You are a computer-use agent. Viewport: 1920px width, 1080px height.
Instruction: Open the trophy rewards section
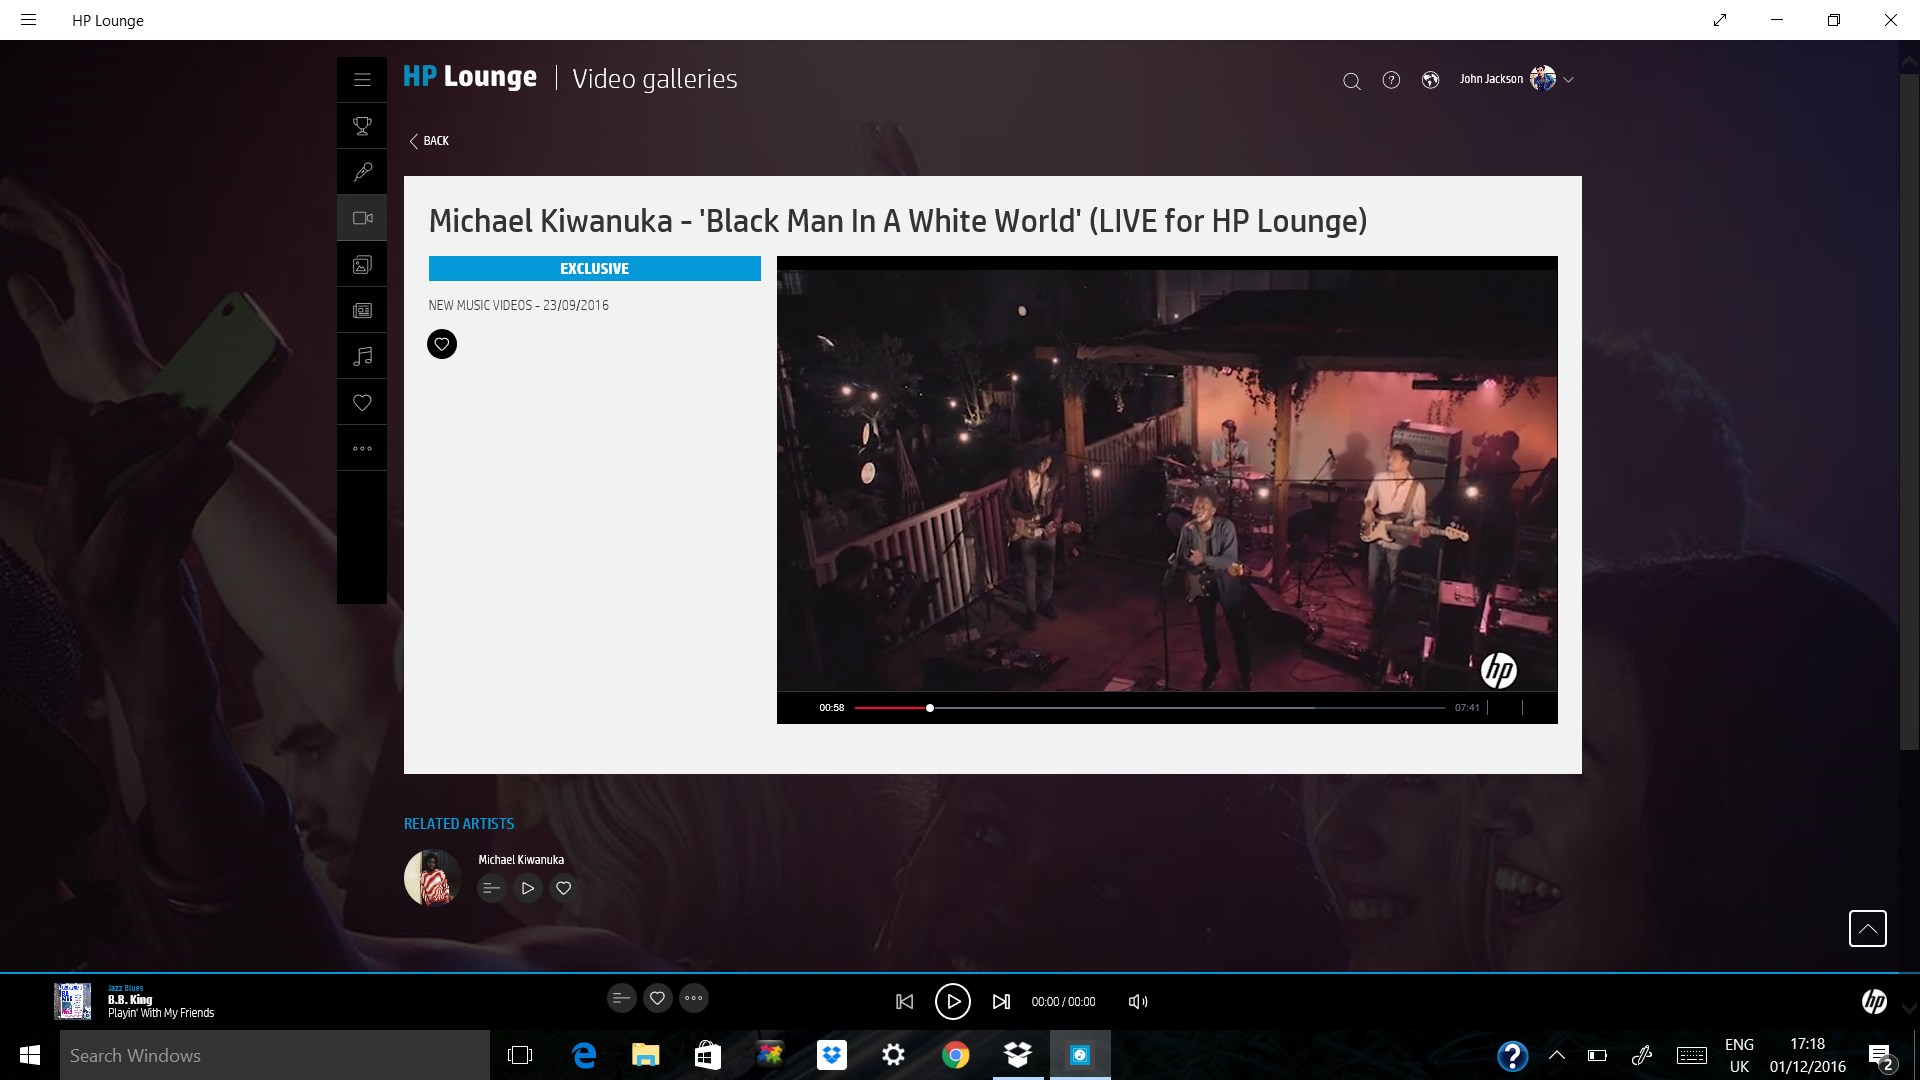click(362, 126)
